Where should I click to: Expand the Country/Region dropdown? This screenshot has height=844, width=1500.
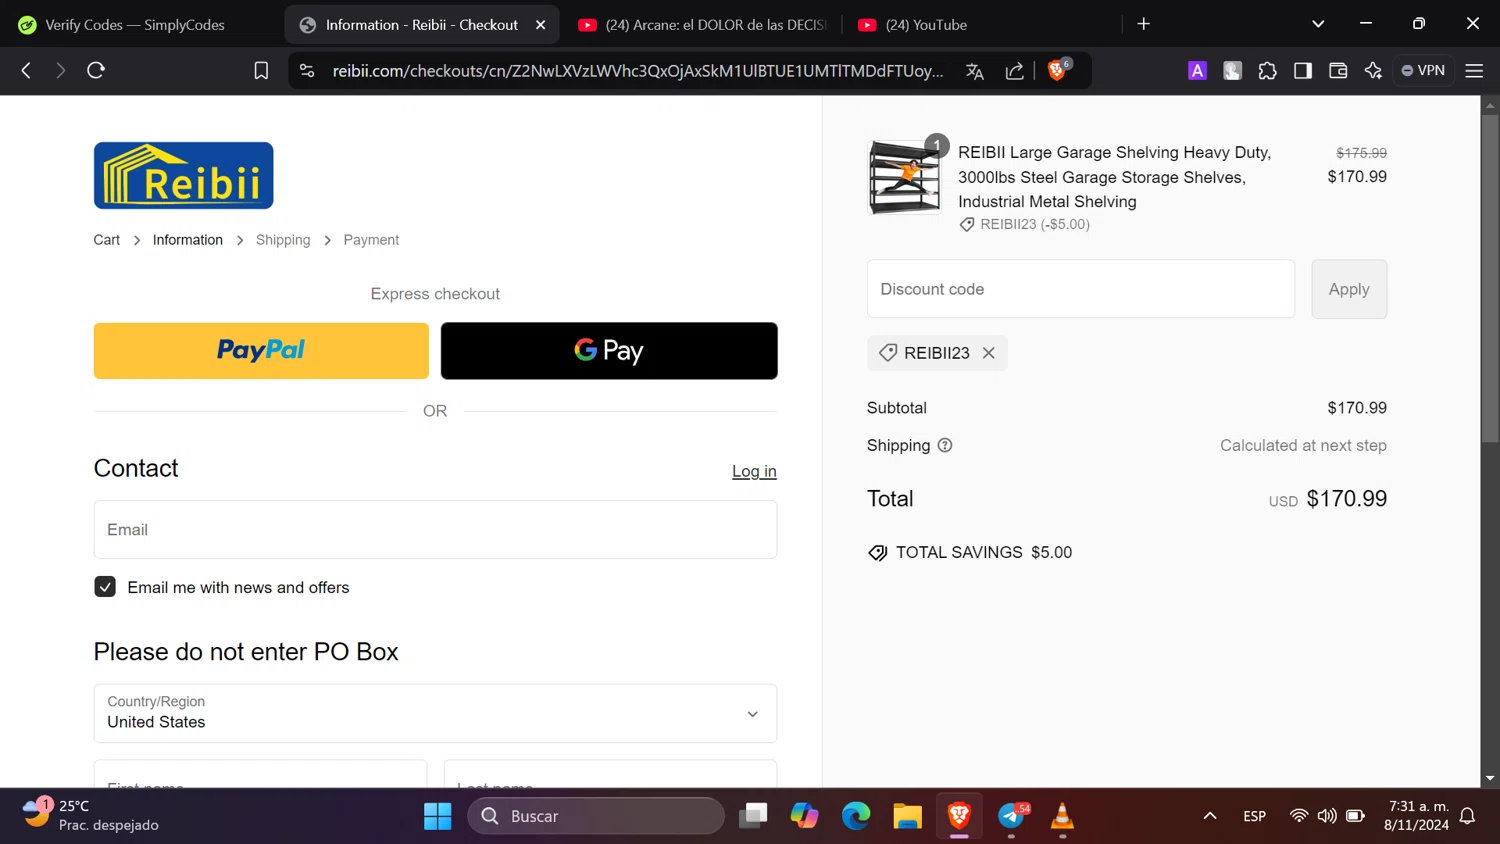[x=435, y=713]
